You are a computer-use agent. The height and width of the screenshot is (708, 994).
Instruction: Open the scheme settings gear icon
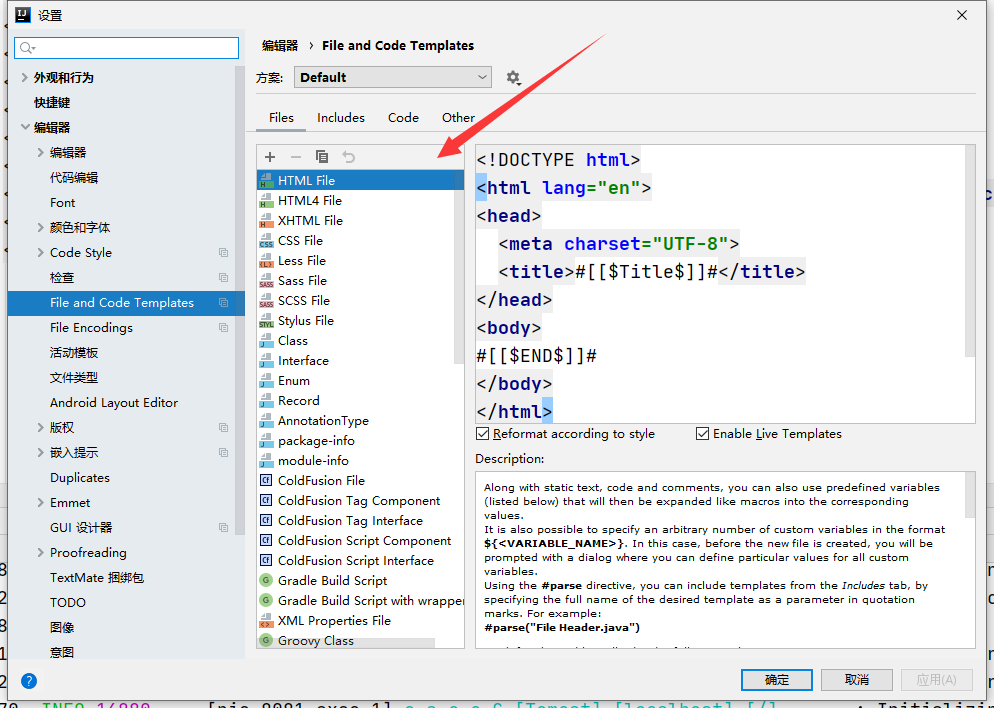pos(513,77)
